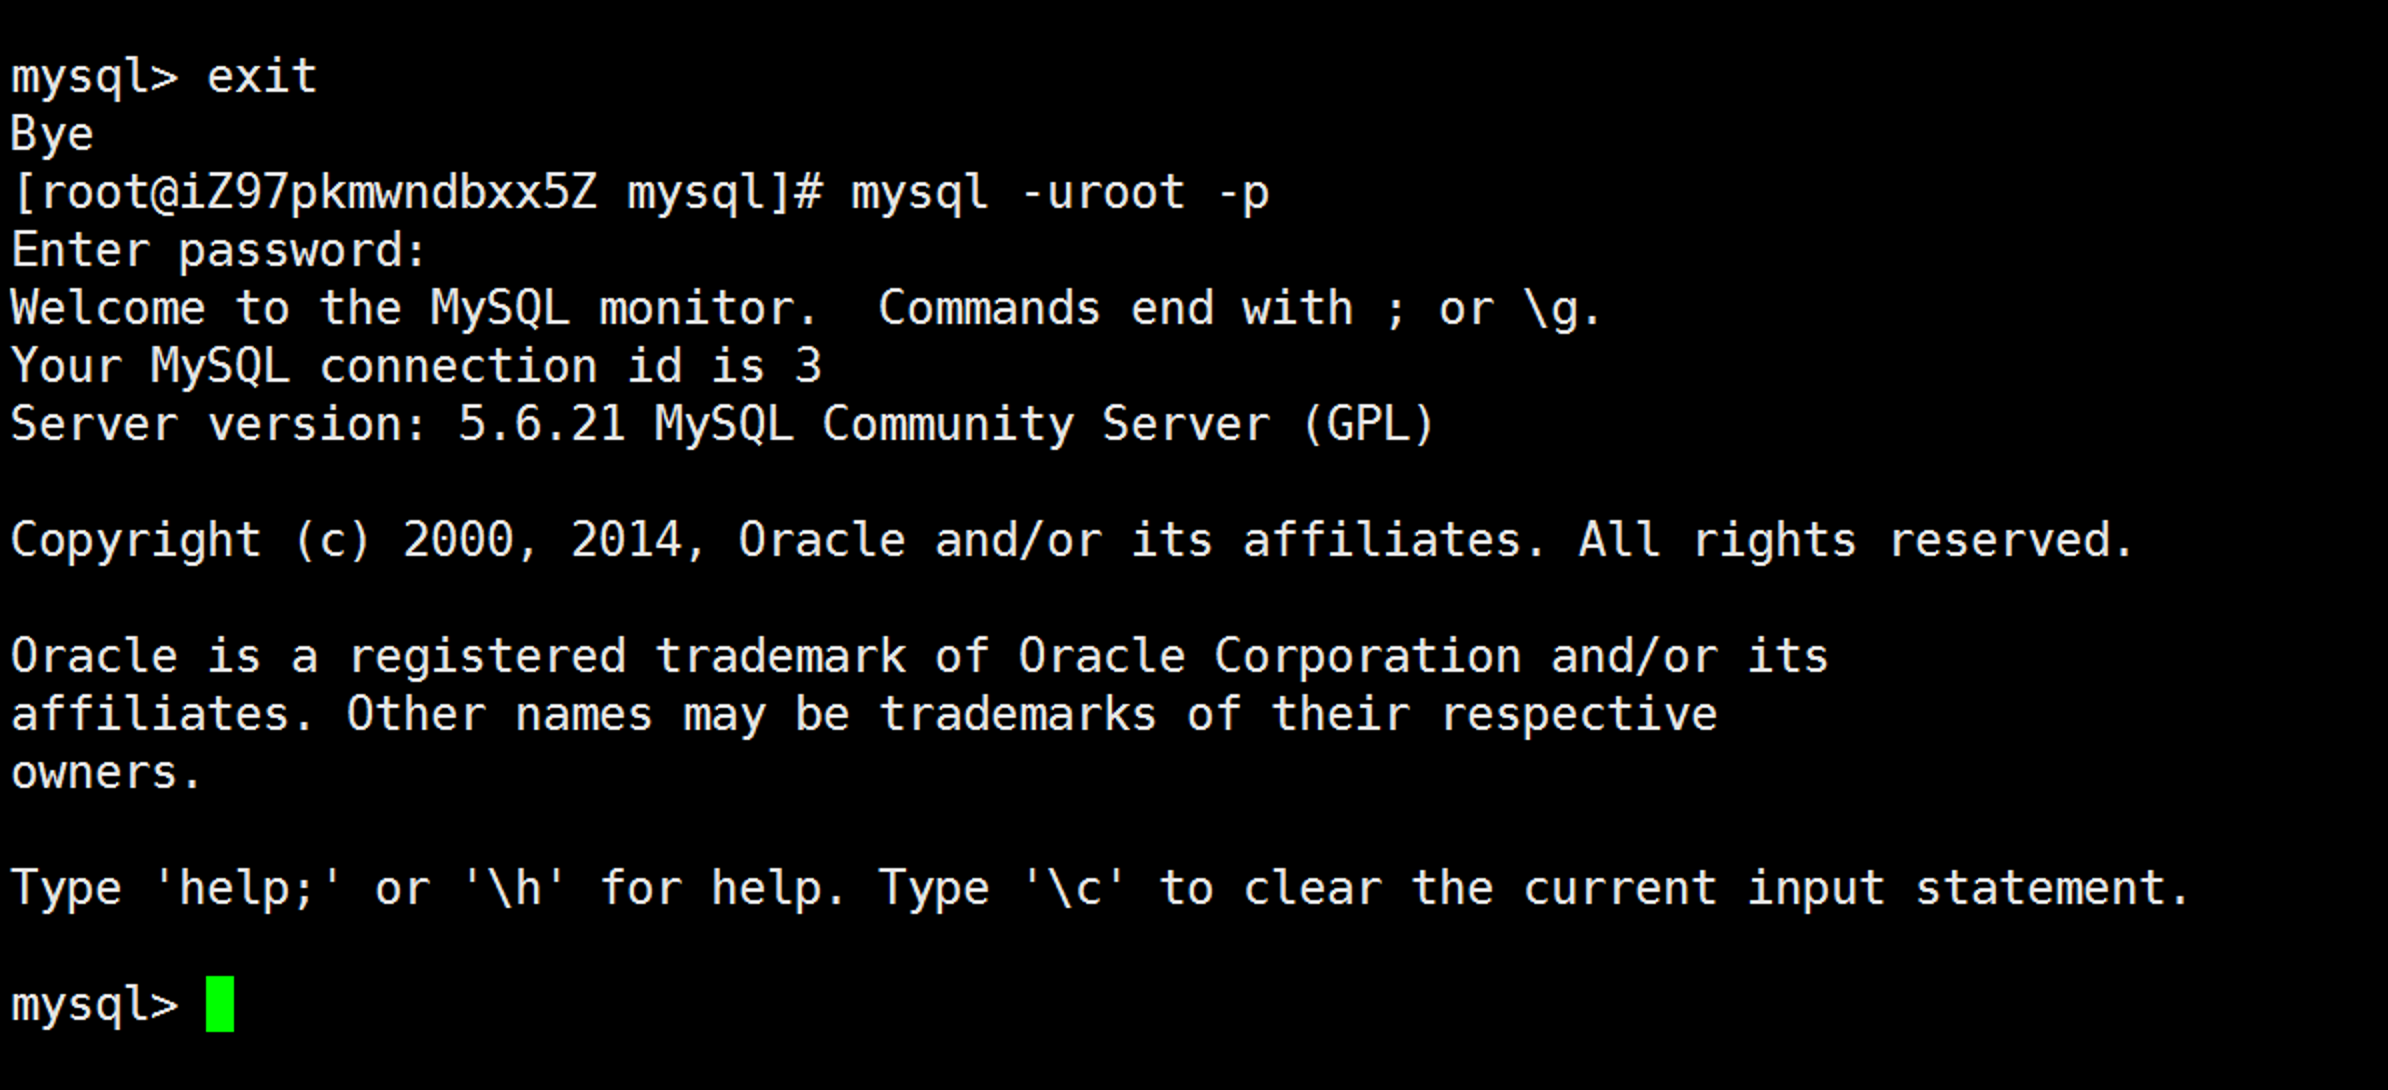
Task: Click the server version number '5.6.21'
Action: [x=542, y=425]
